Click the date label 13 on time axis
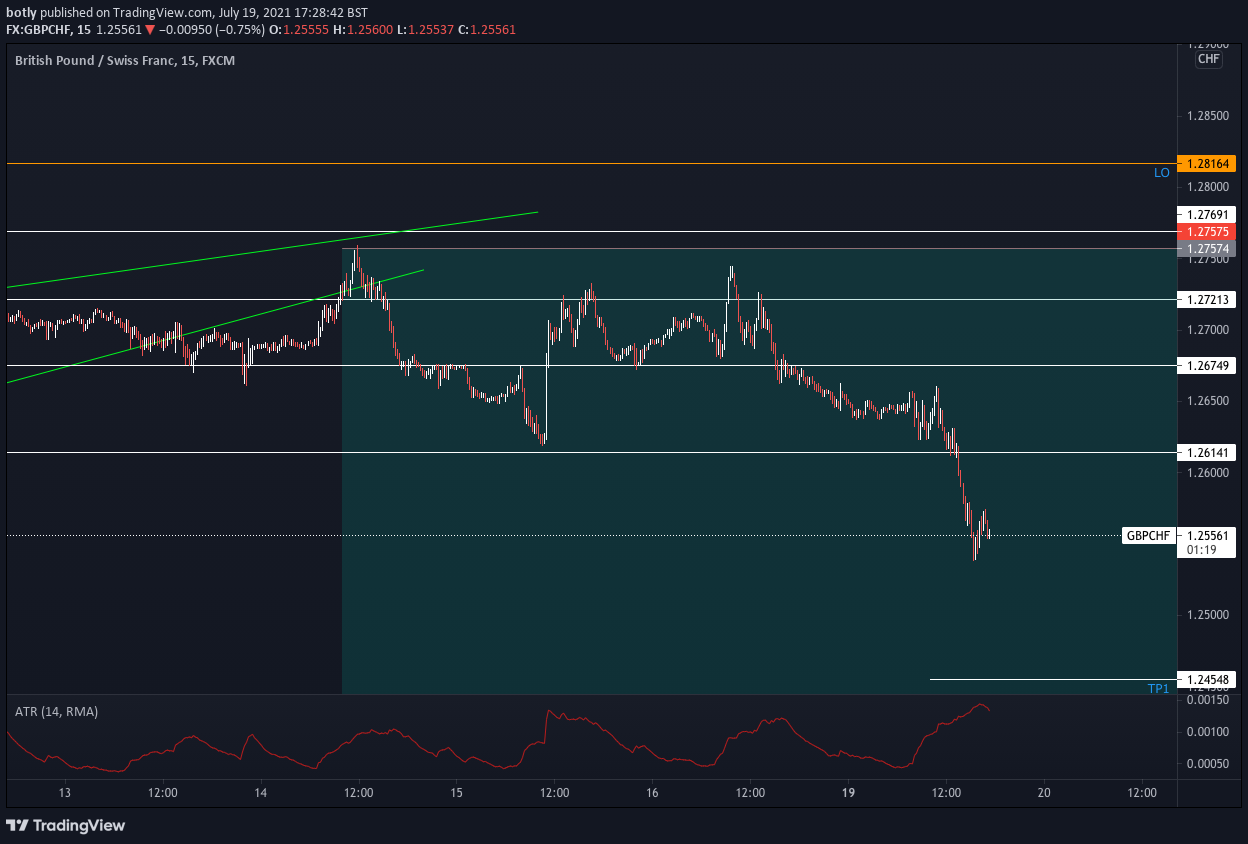 click(x=65, y=793)
